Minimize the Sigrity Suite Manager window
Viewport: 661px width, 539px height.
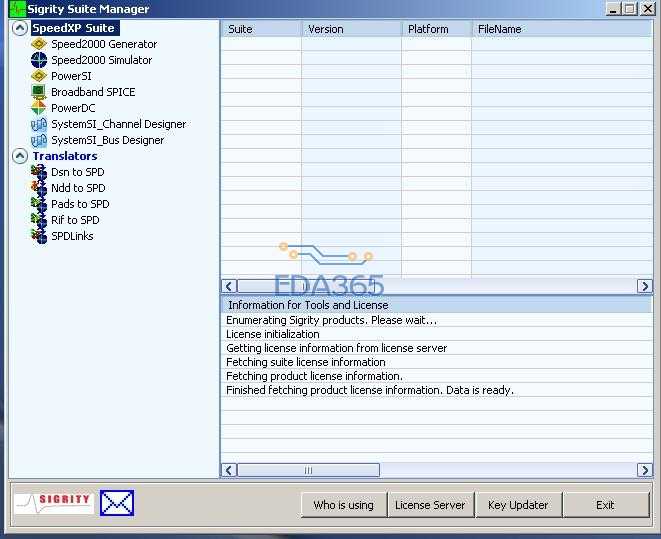click(614, 8)
